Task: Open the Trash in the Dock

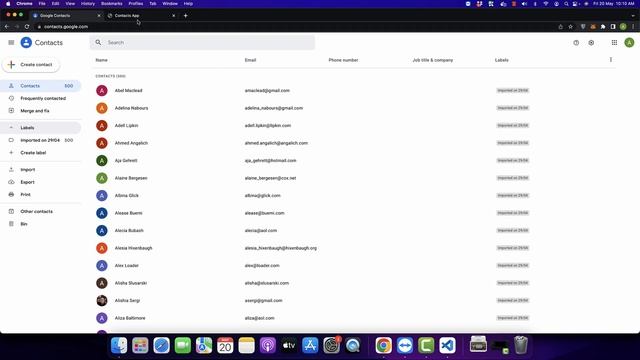Action: pos(521,345)
